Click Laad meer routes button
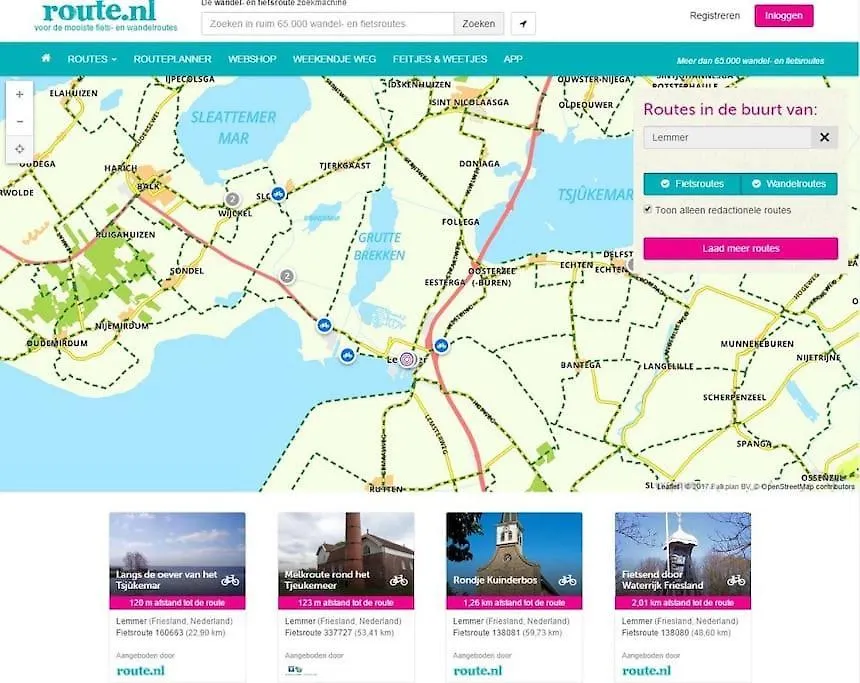860x683 pixels. pos(740,249)
